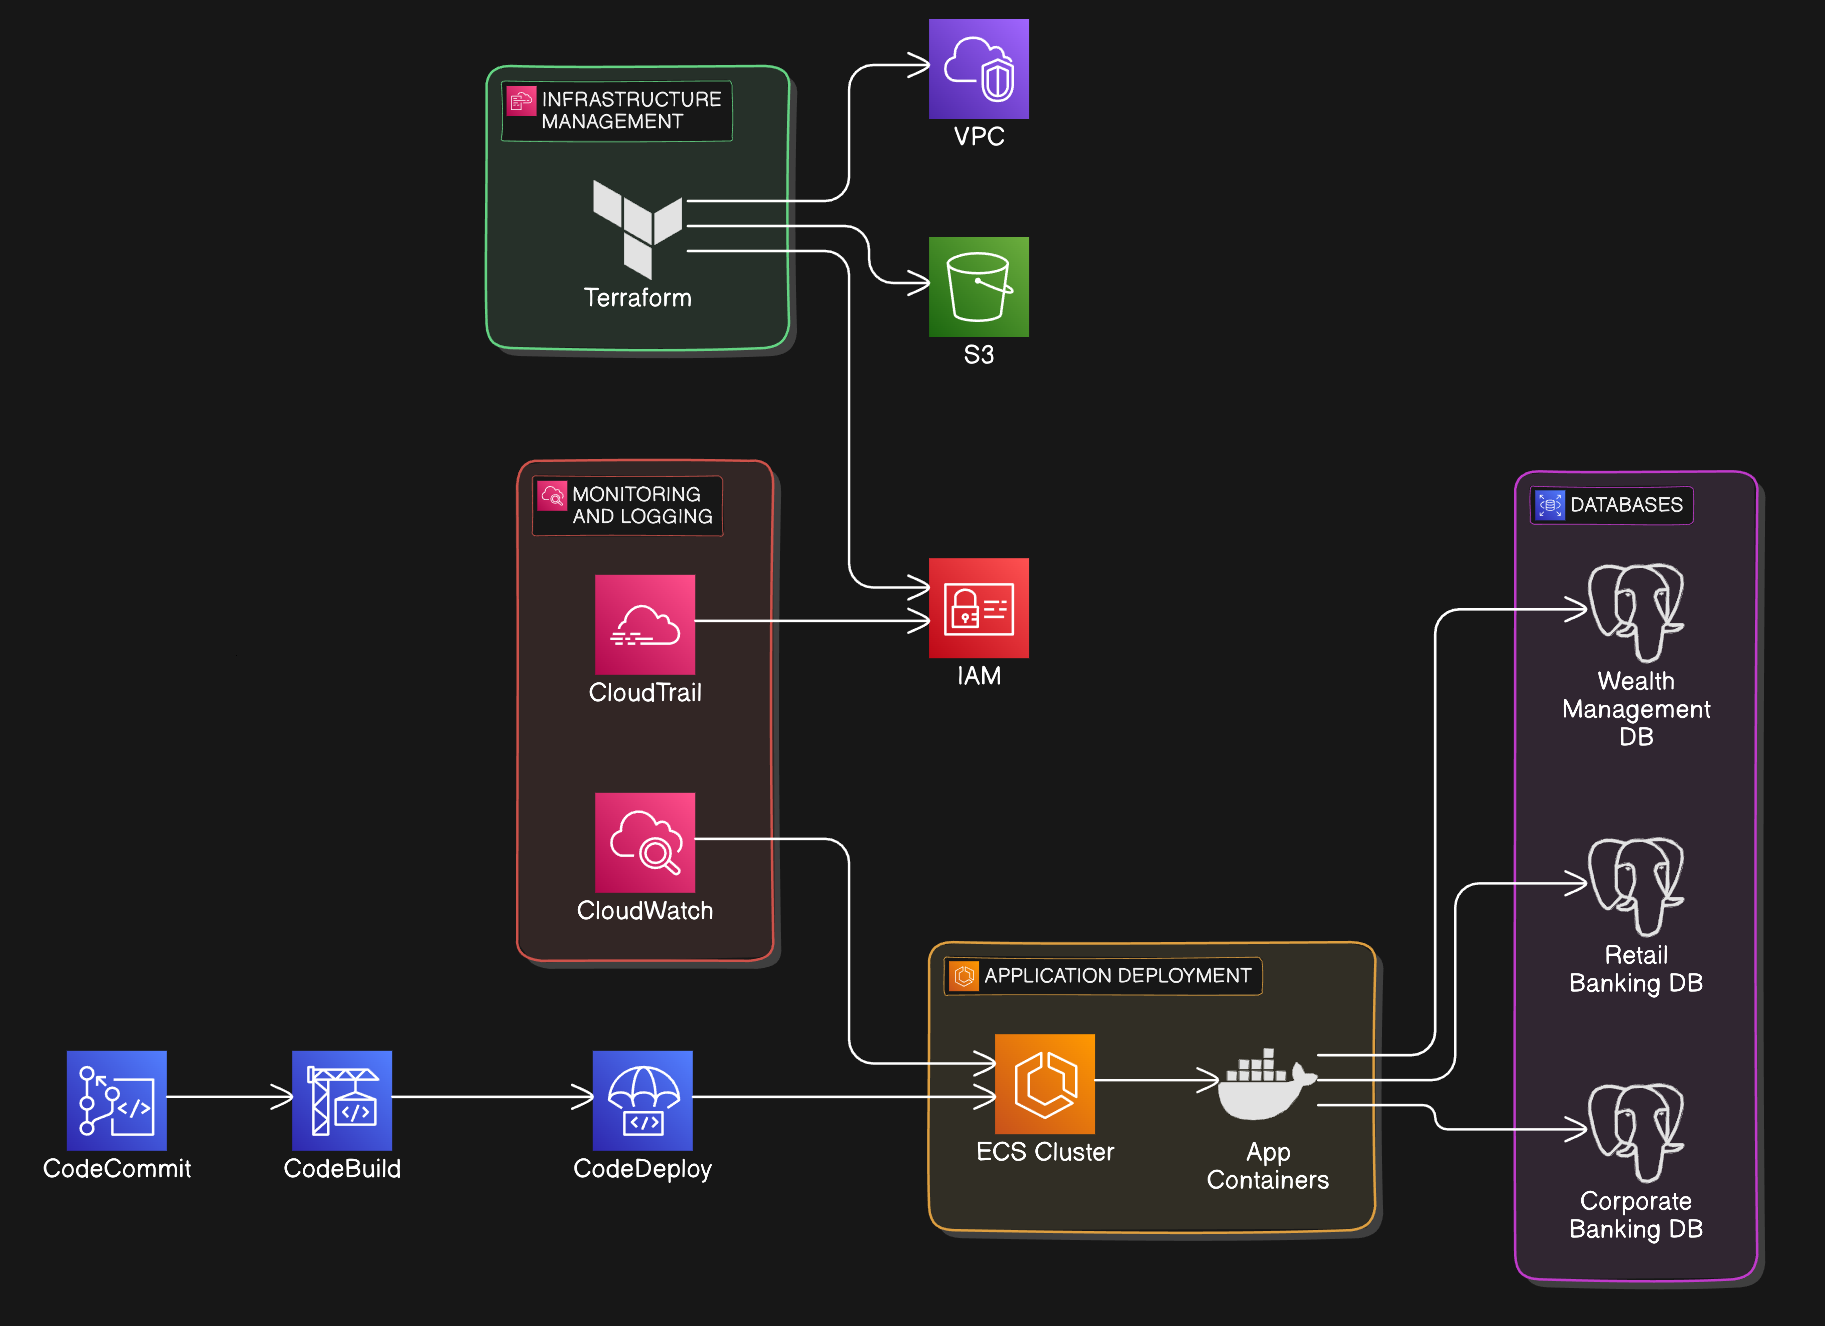This screenshot has width=1825, height=1326.
Task: Select the MONITORING AND LOGGING group title
Action: [x=642, y=505]
